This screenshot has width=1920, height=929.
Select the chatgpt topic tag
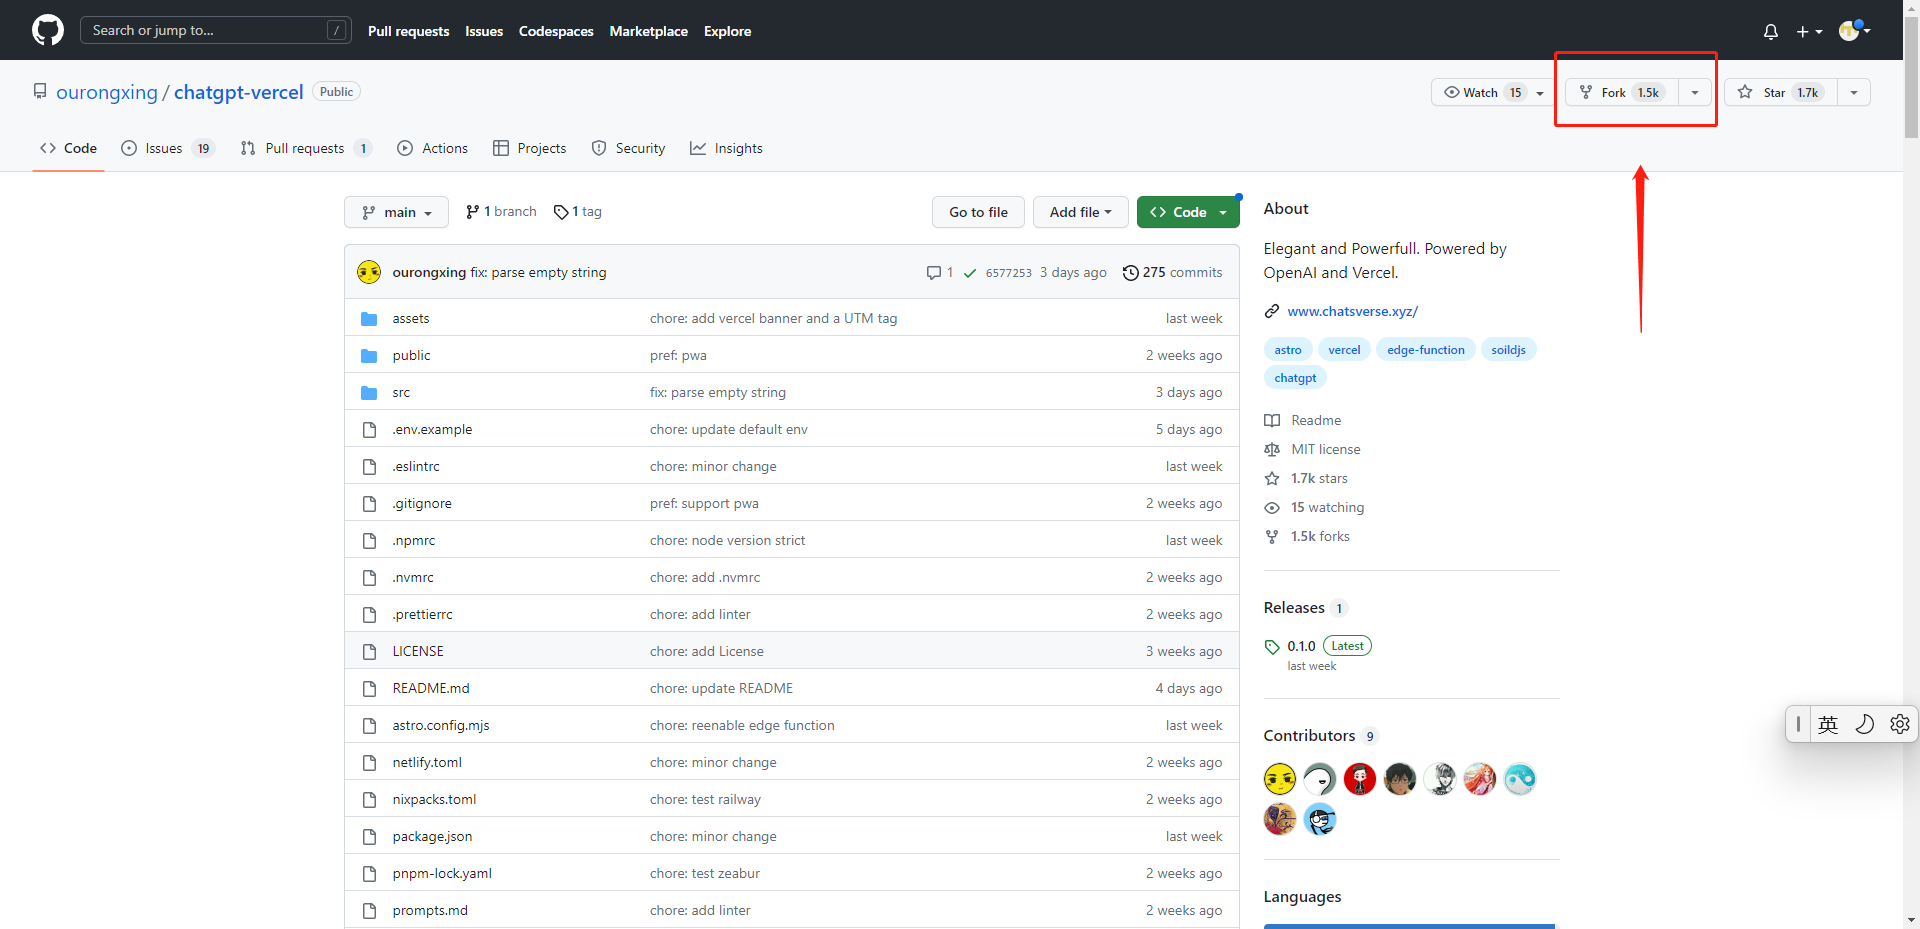click(x=1295, y=378)
